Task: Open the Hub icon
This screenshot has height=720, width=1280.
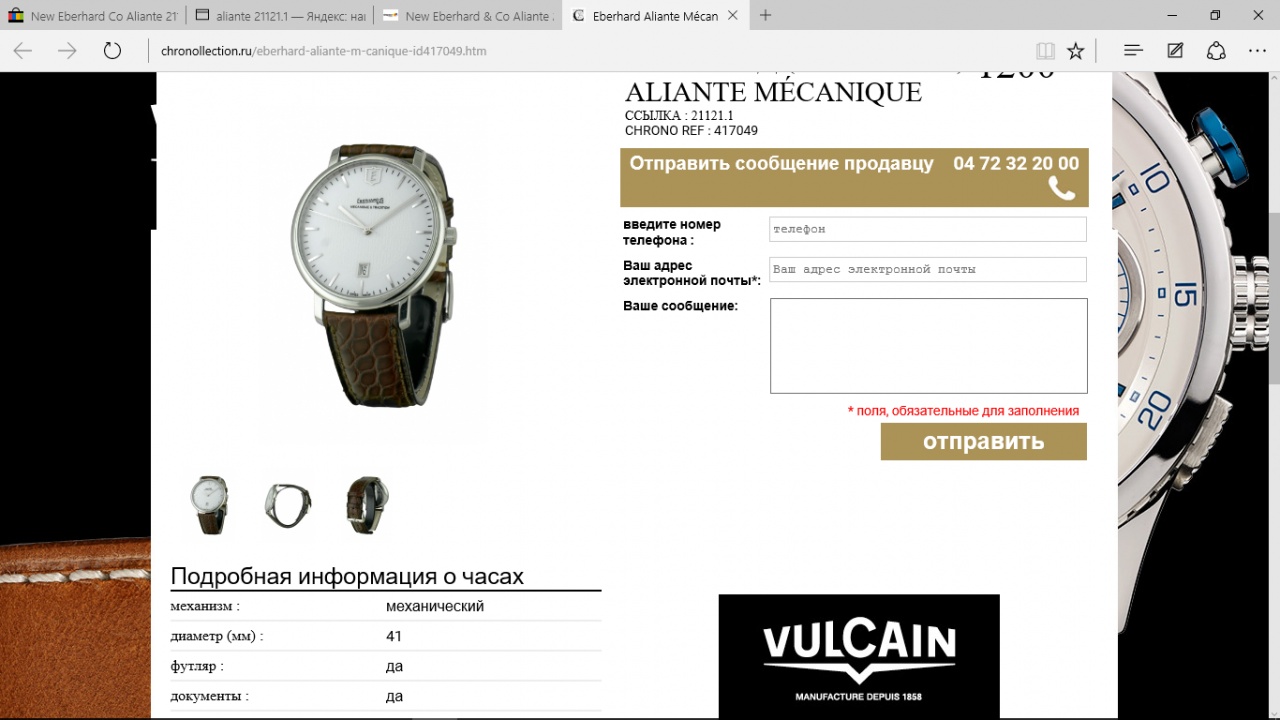Action: coord(1133,51)
